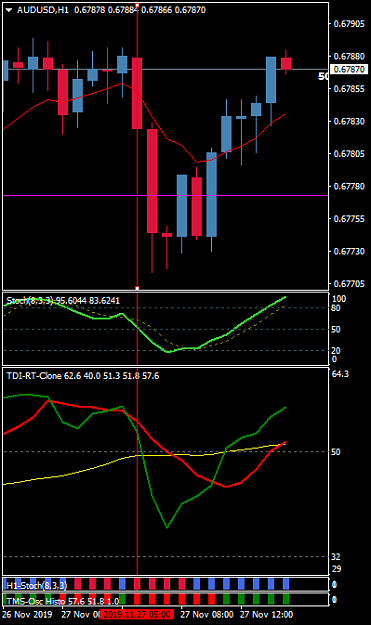Click the 0.67755 price scale label
Screen dimensions: 371x625
pyautogui.click(x=349, y=219)
